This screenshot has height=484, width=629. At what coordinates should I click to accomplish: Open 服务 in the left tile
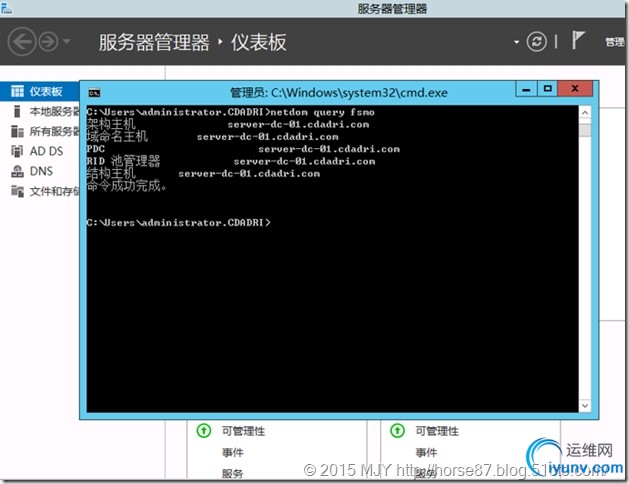(x=233, y=474)
